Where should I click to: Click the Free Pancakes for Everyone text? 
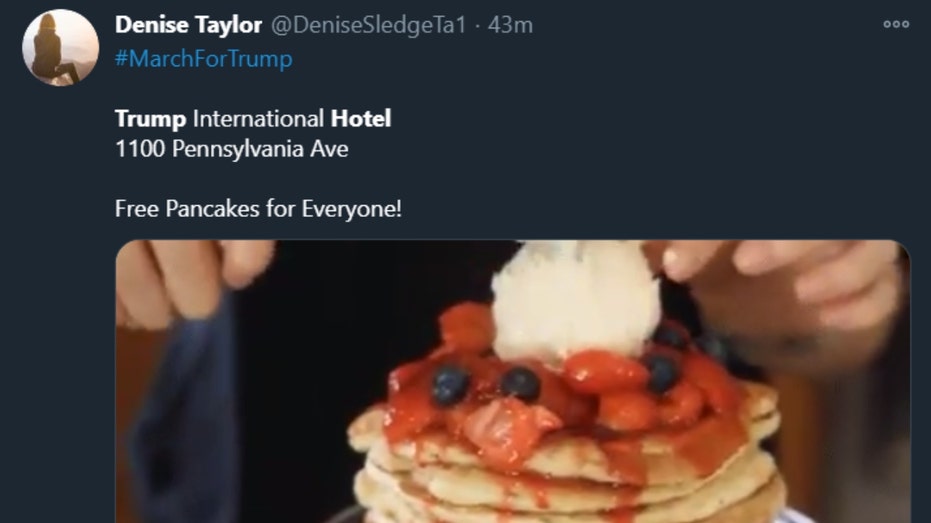coord(258,209)
